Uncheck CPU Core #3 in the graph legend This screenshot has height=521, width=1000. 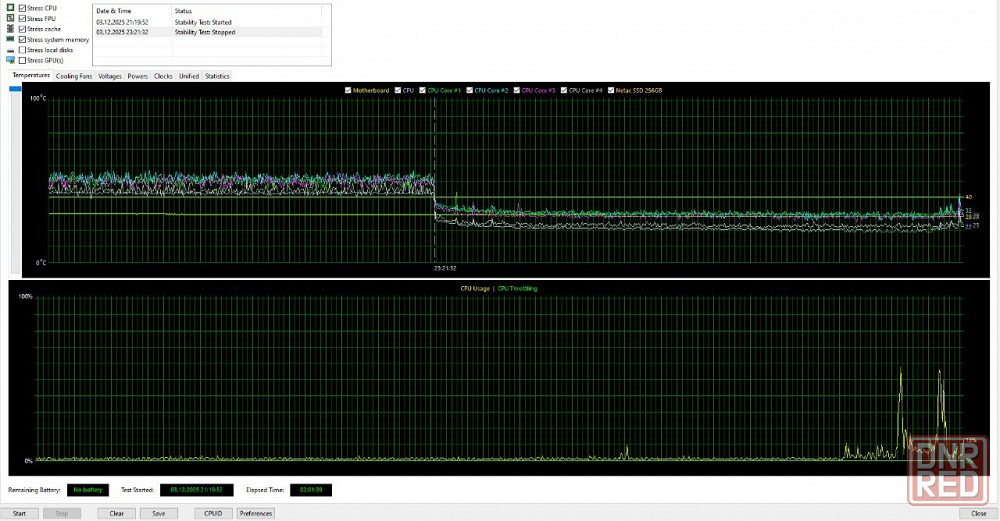coord(517,90)
